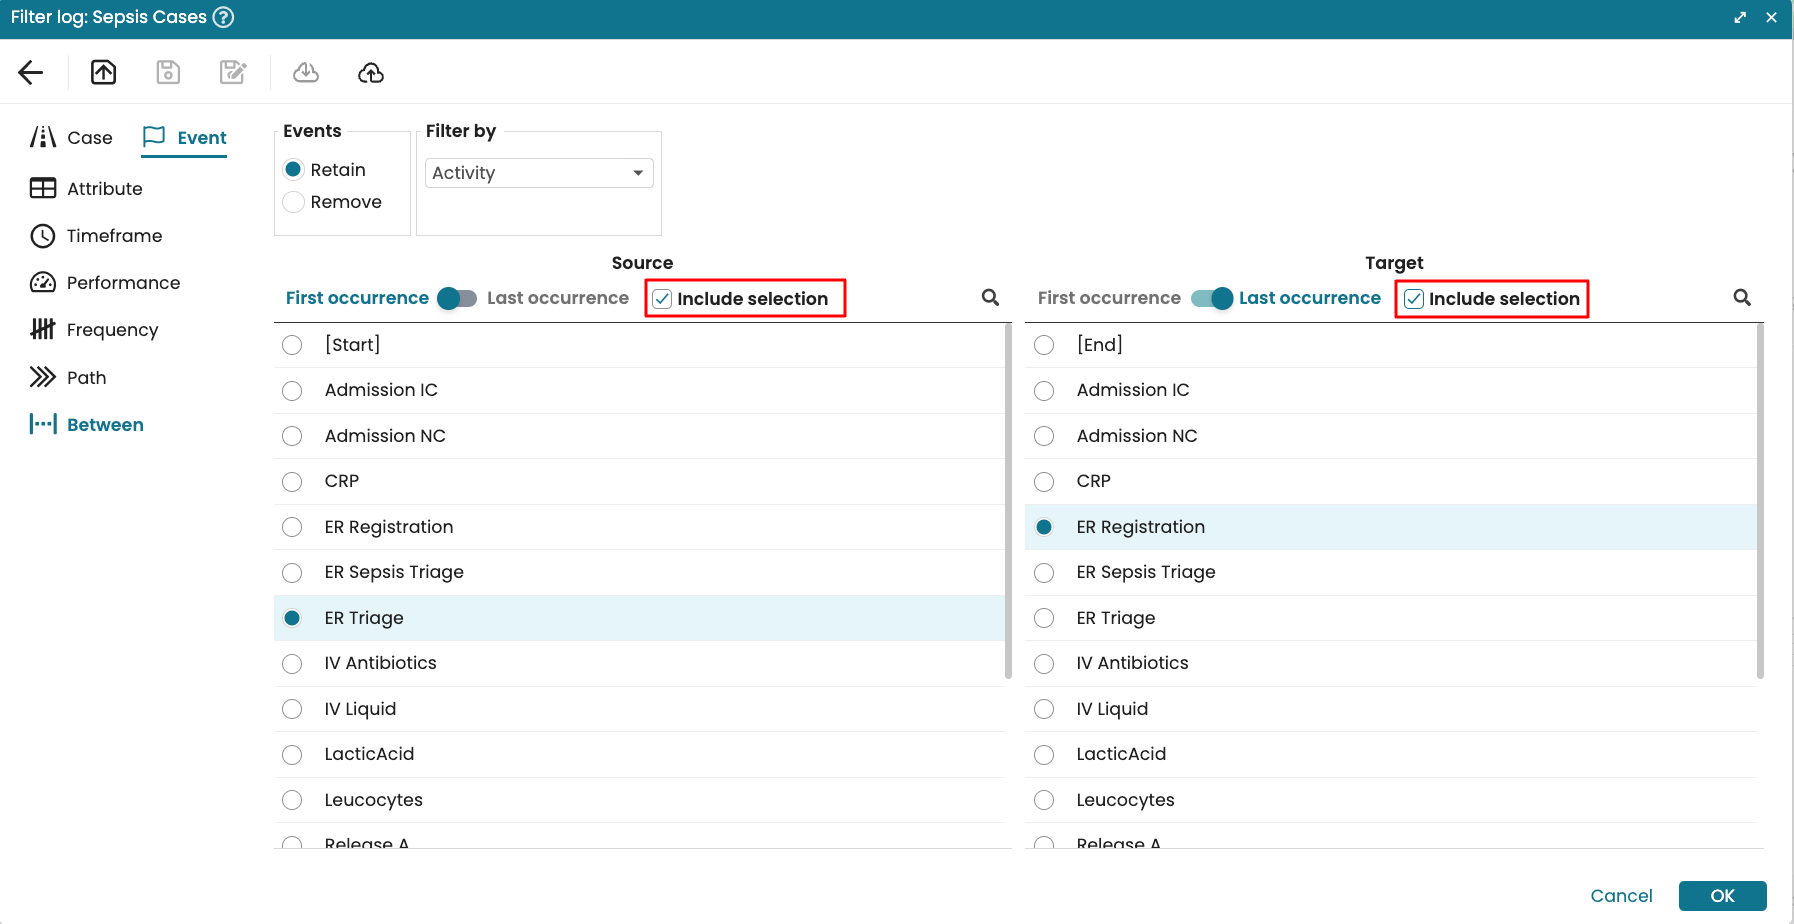The height and width of the screenshot is (924, 1794).
Task: Select the Remove events radio button
Action: pyautogui.click(x=294, y=202)
